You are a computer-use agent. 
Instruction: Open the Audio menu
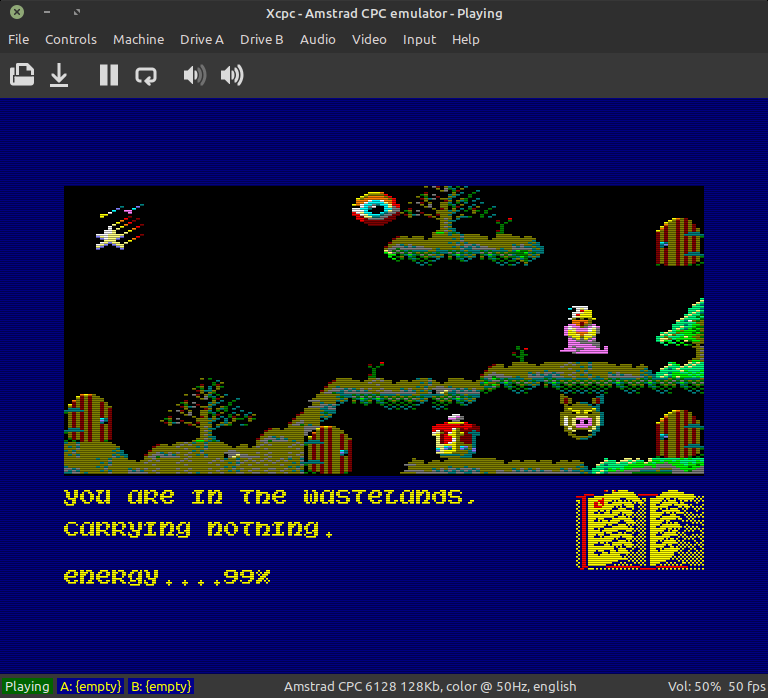coord(318,39)
